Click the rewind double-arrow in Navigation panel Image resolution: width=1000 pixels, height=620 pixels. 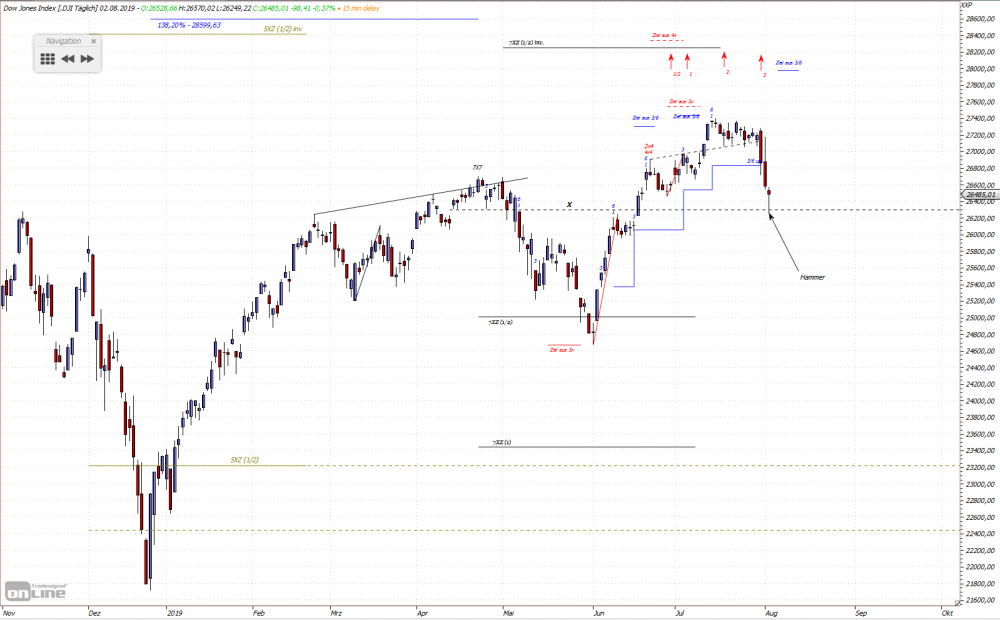pyautogui.click(x=68, y=59)
